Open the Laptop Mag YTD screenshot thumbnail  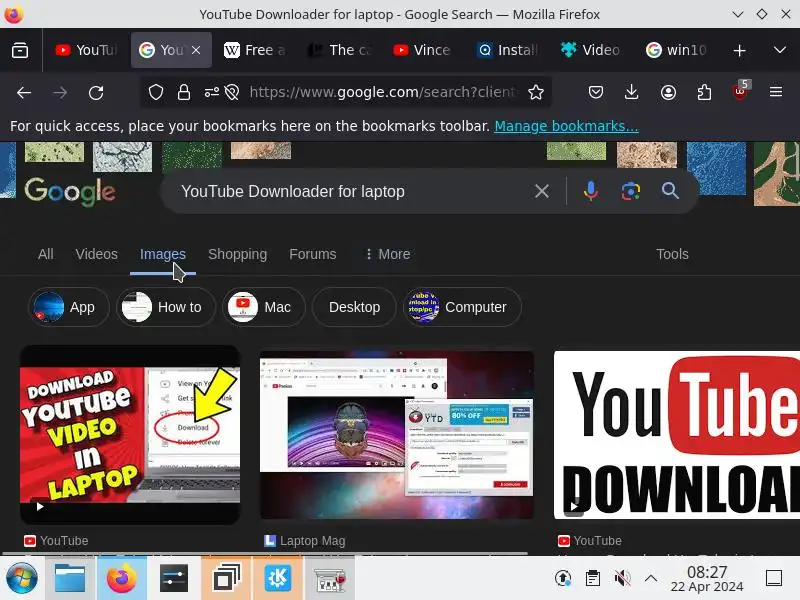(x=397, y=435)
